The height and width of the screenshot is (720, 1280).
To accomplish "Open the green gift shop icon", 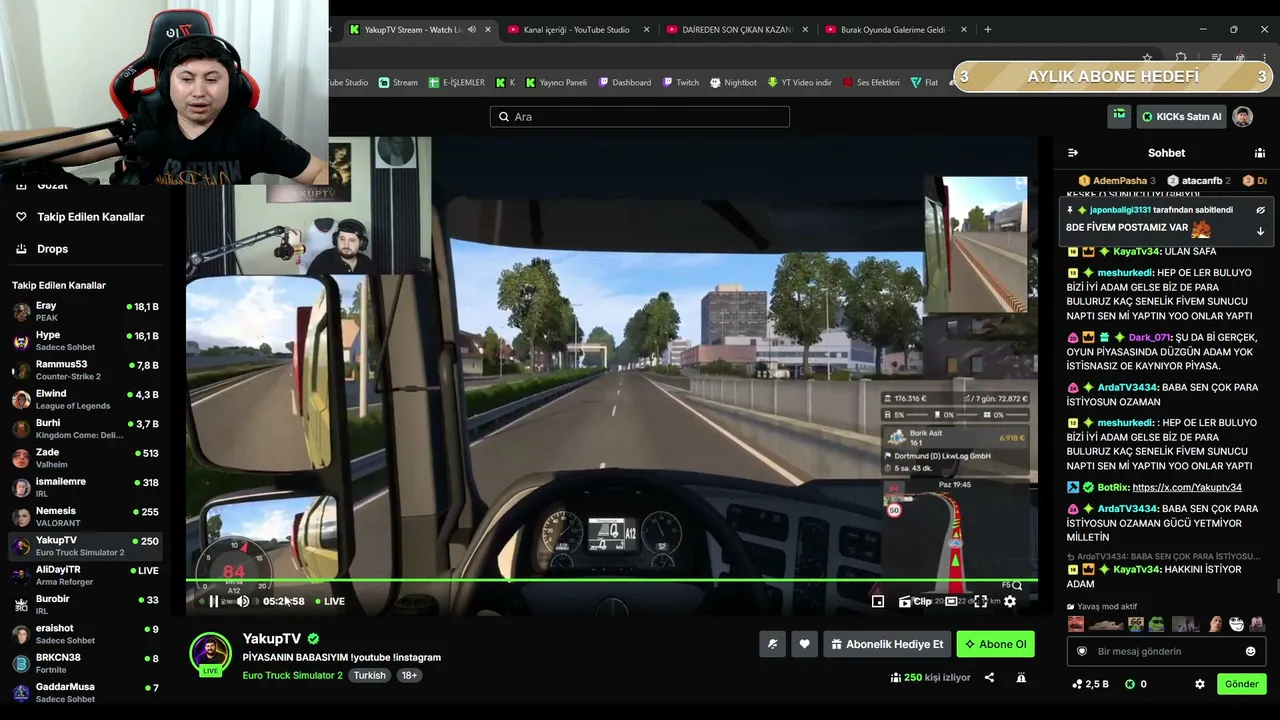I will [x=1119, y=116].
